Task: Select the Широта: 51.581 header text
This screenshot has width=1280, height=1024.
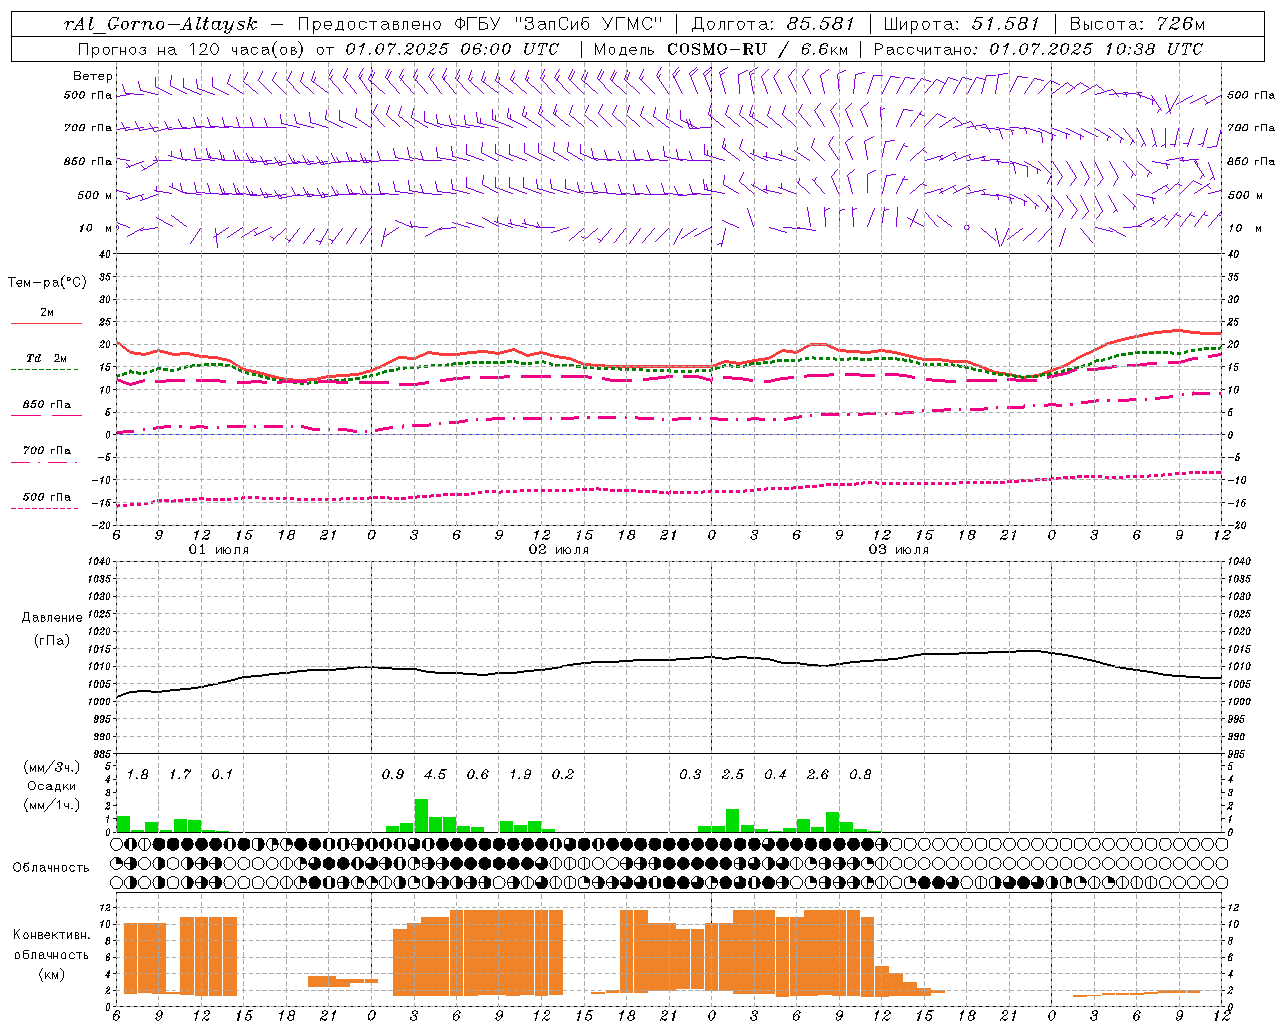Action: [961, 24]
